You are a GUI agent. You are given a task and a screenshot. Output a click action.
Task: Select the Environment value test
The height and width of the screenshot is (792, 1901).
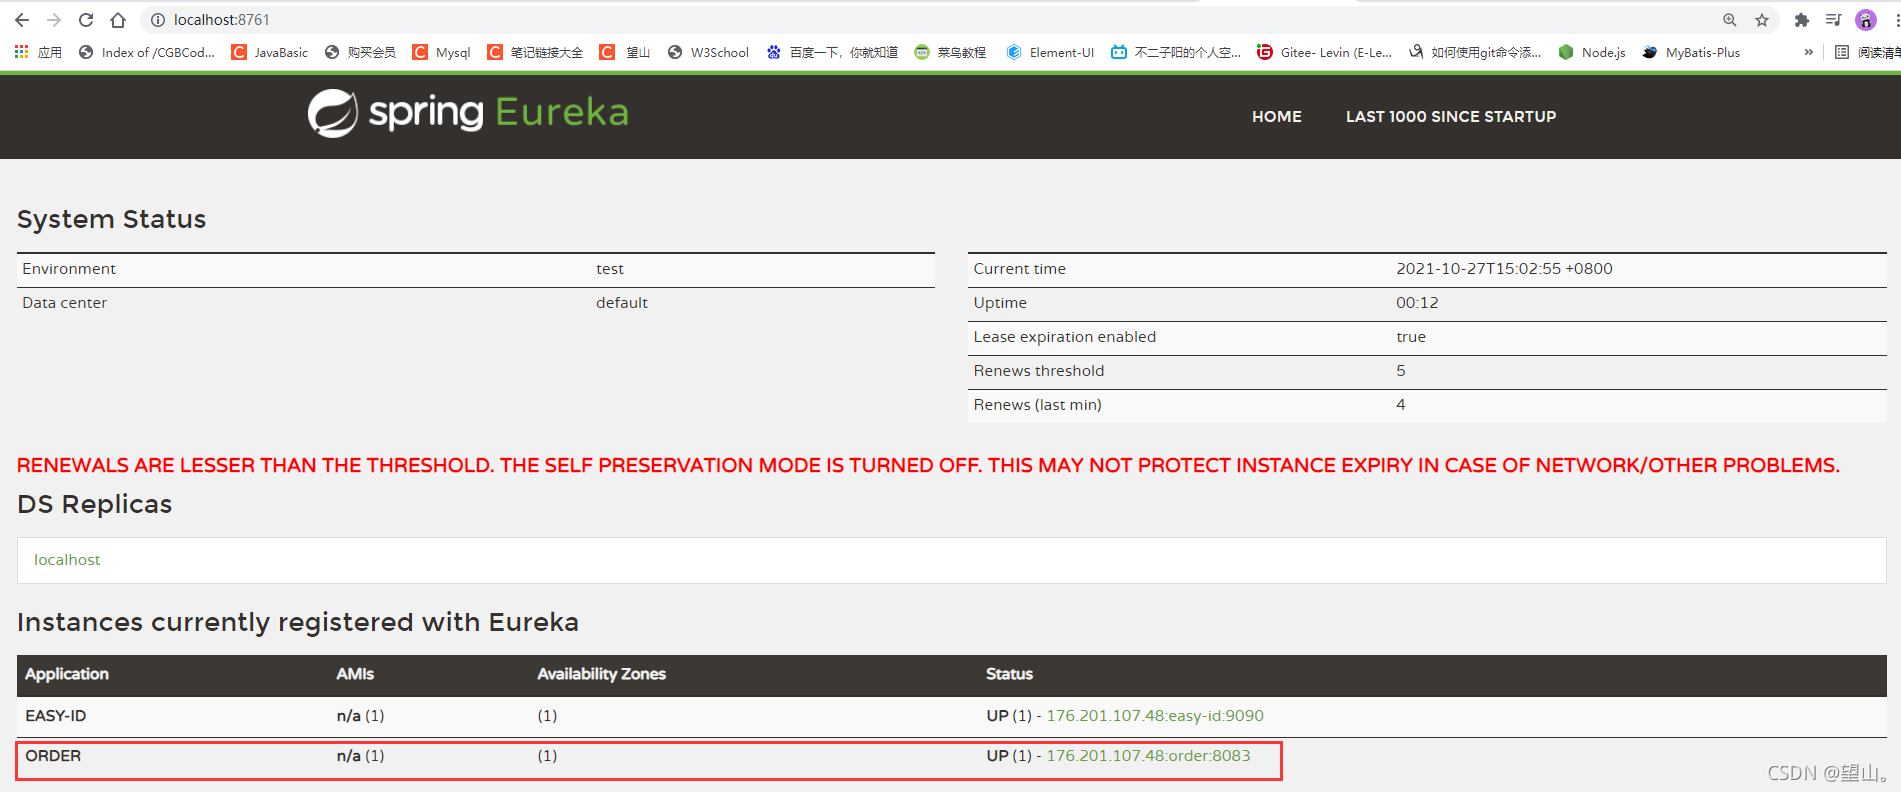[x=610, y=269]
